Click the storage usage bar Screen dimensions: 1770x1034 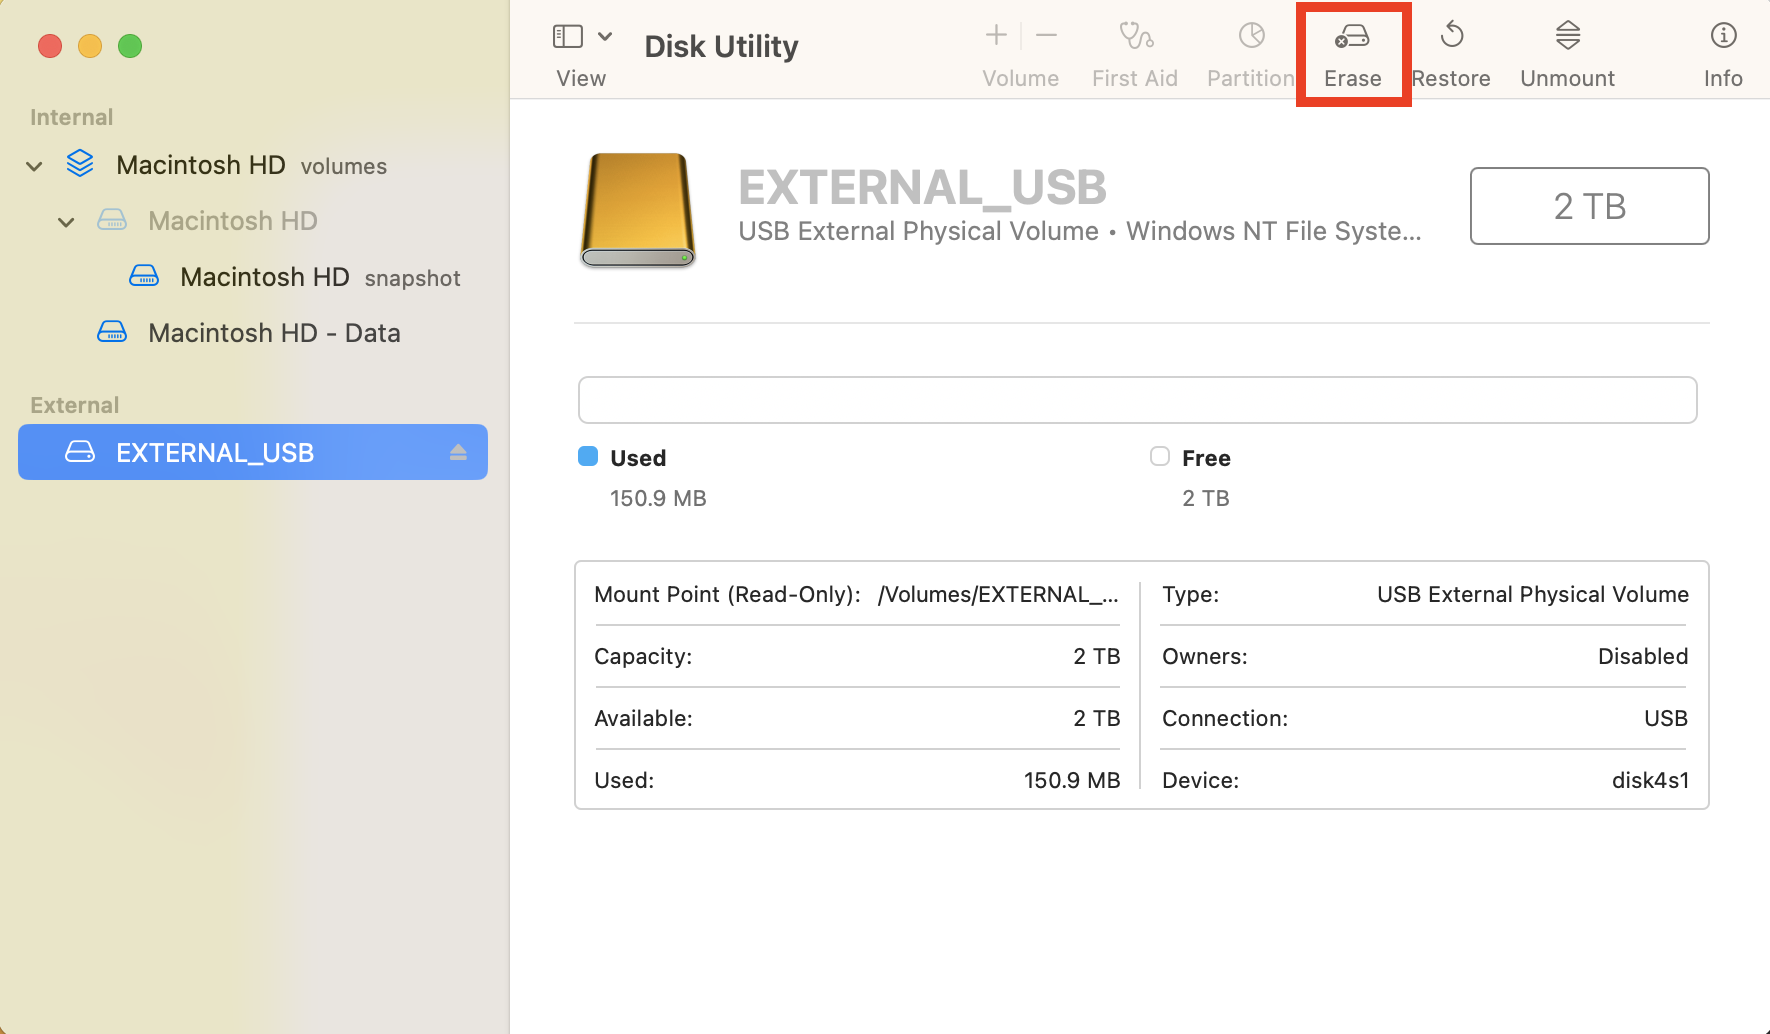pyautogui.click(x=1137, y=400)
